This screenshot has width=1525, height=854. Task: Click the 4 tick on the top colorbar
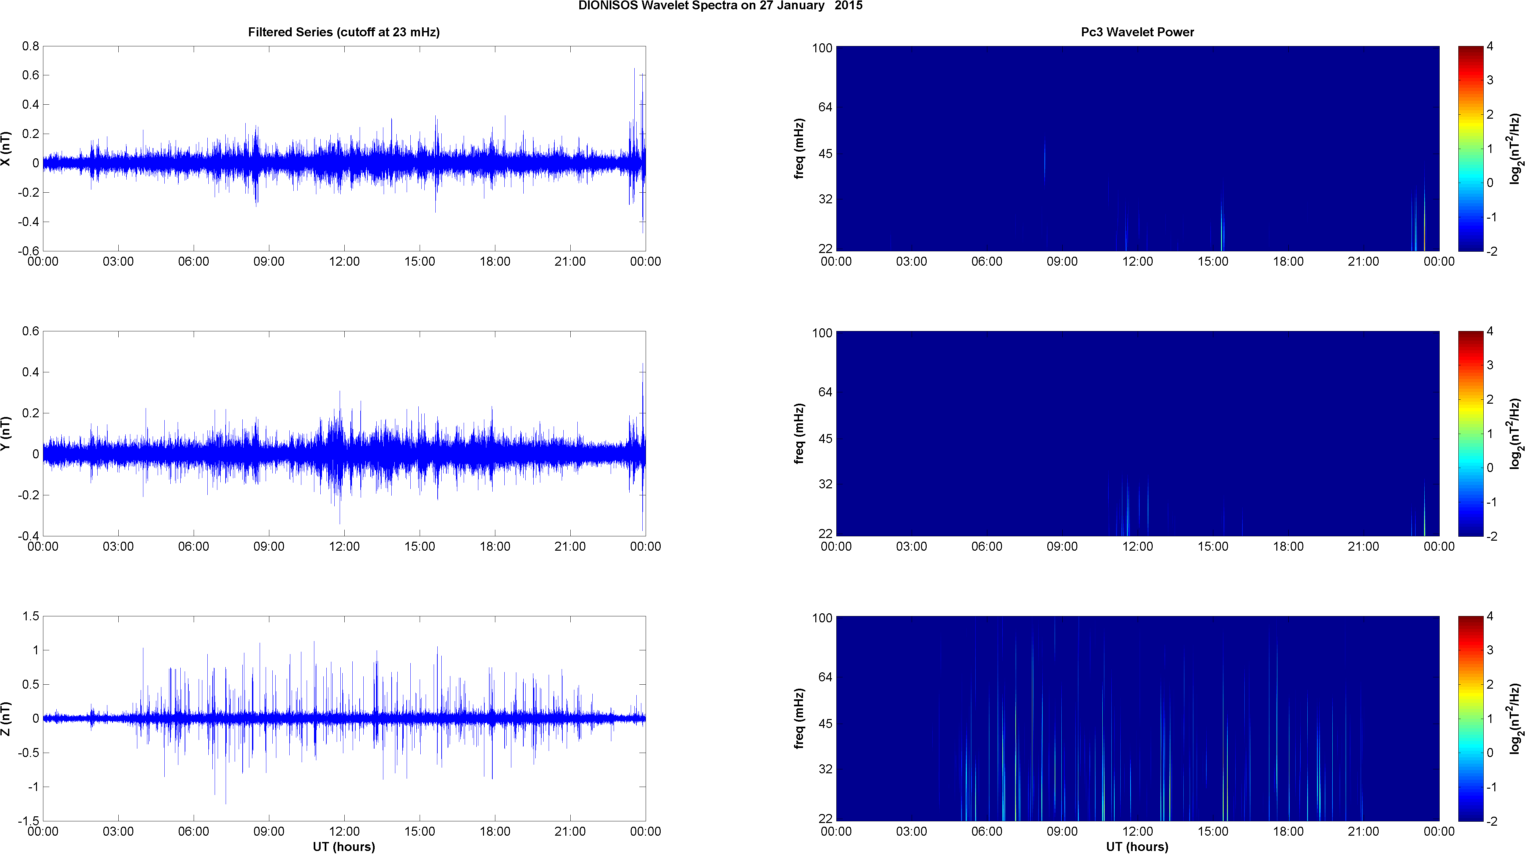click(x=1490, y=47)
